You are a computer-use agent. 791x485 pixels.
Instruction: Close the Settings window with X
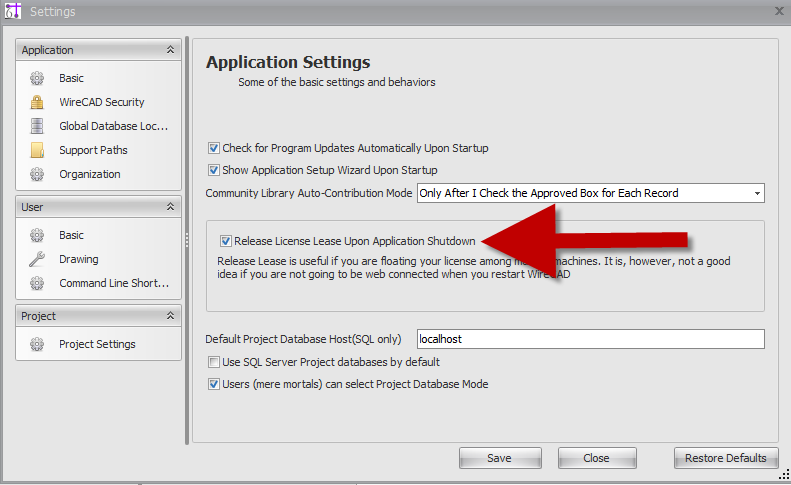(x=779, y=11)
